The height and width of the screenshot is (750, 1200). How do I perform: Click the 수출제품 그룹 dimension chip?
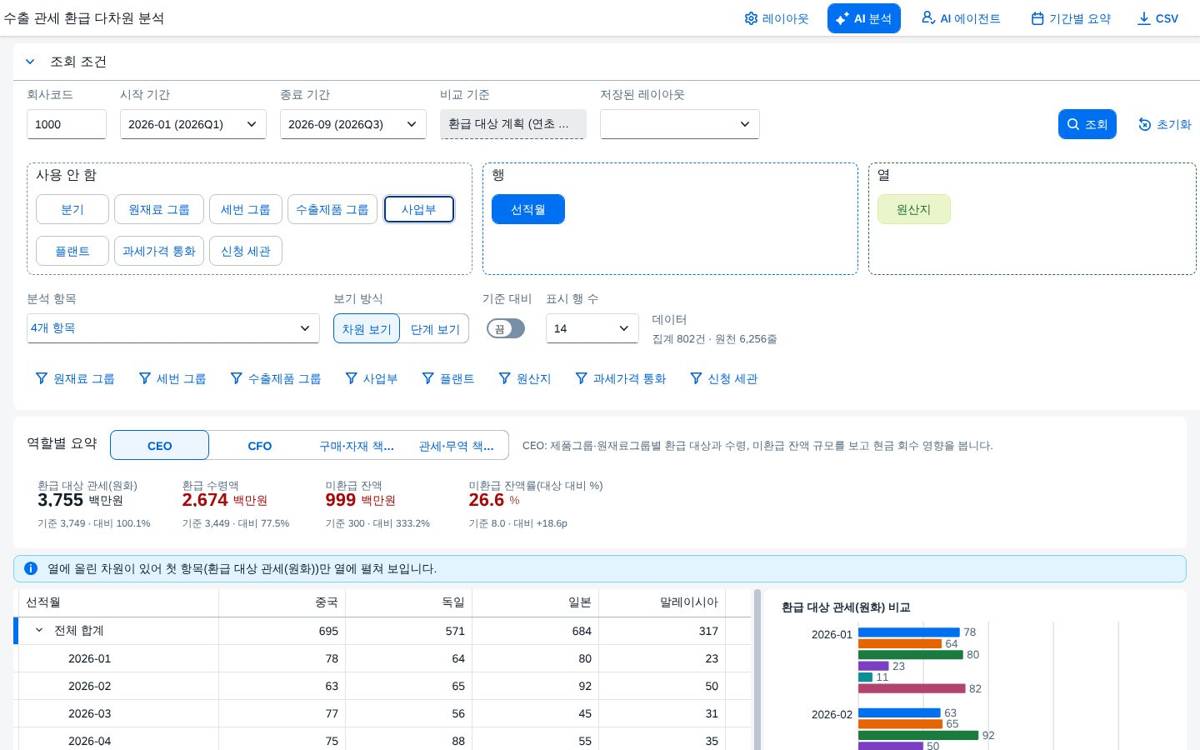coord(333,209)
